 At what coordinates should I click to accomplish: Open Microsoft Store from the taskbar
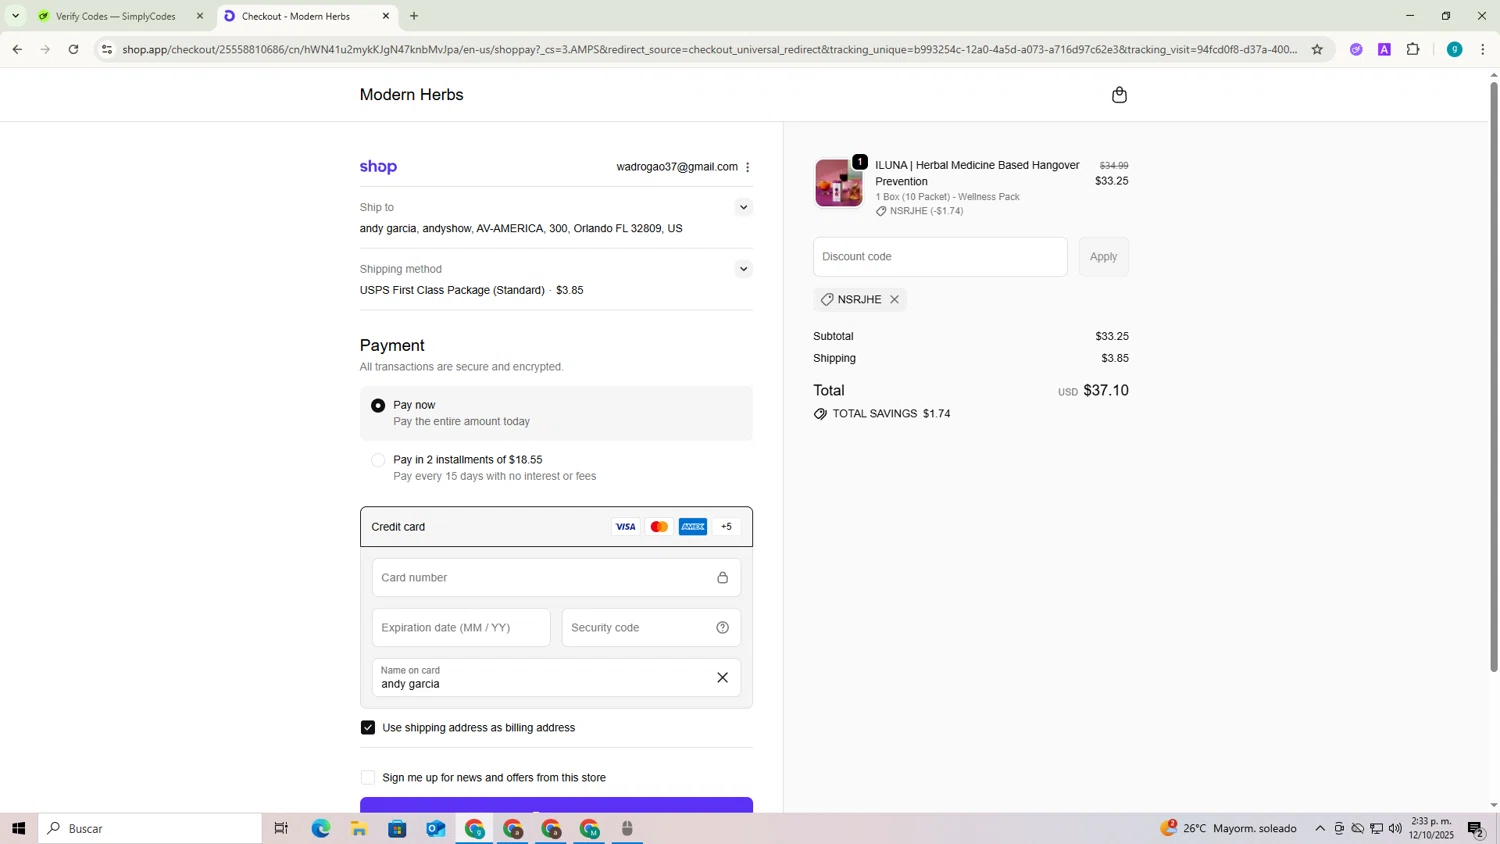tap(397, 829)
